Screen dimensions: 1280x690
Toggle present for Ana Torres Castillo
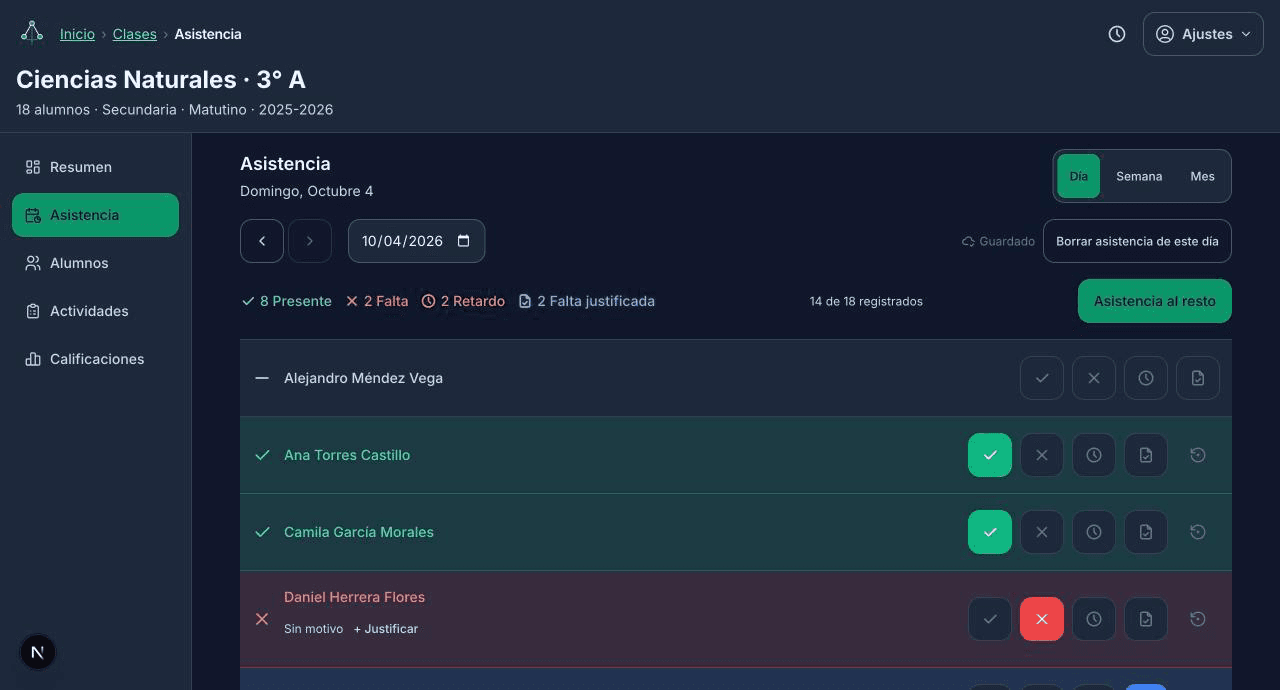(990, 455)
